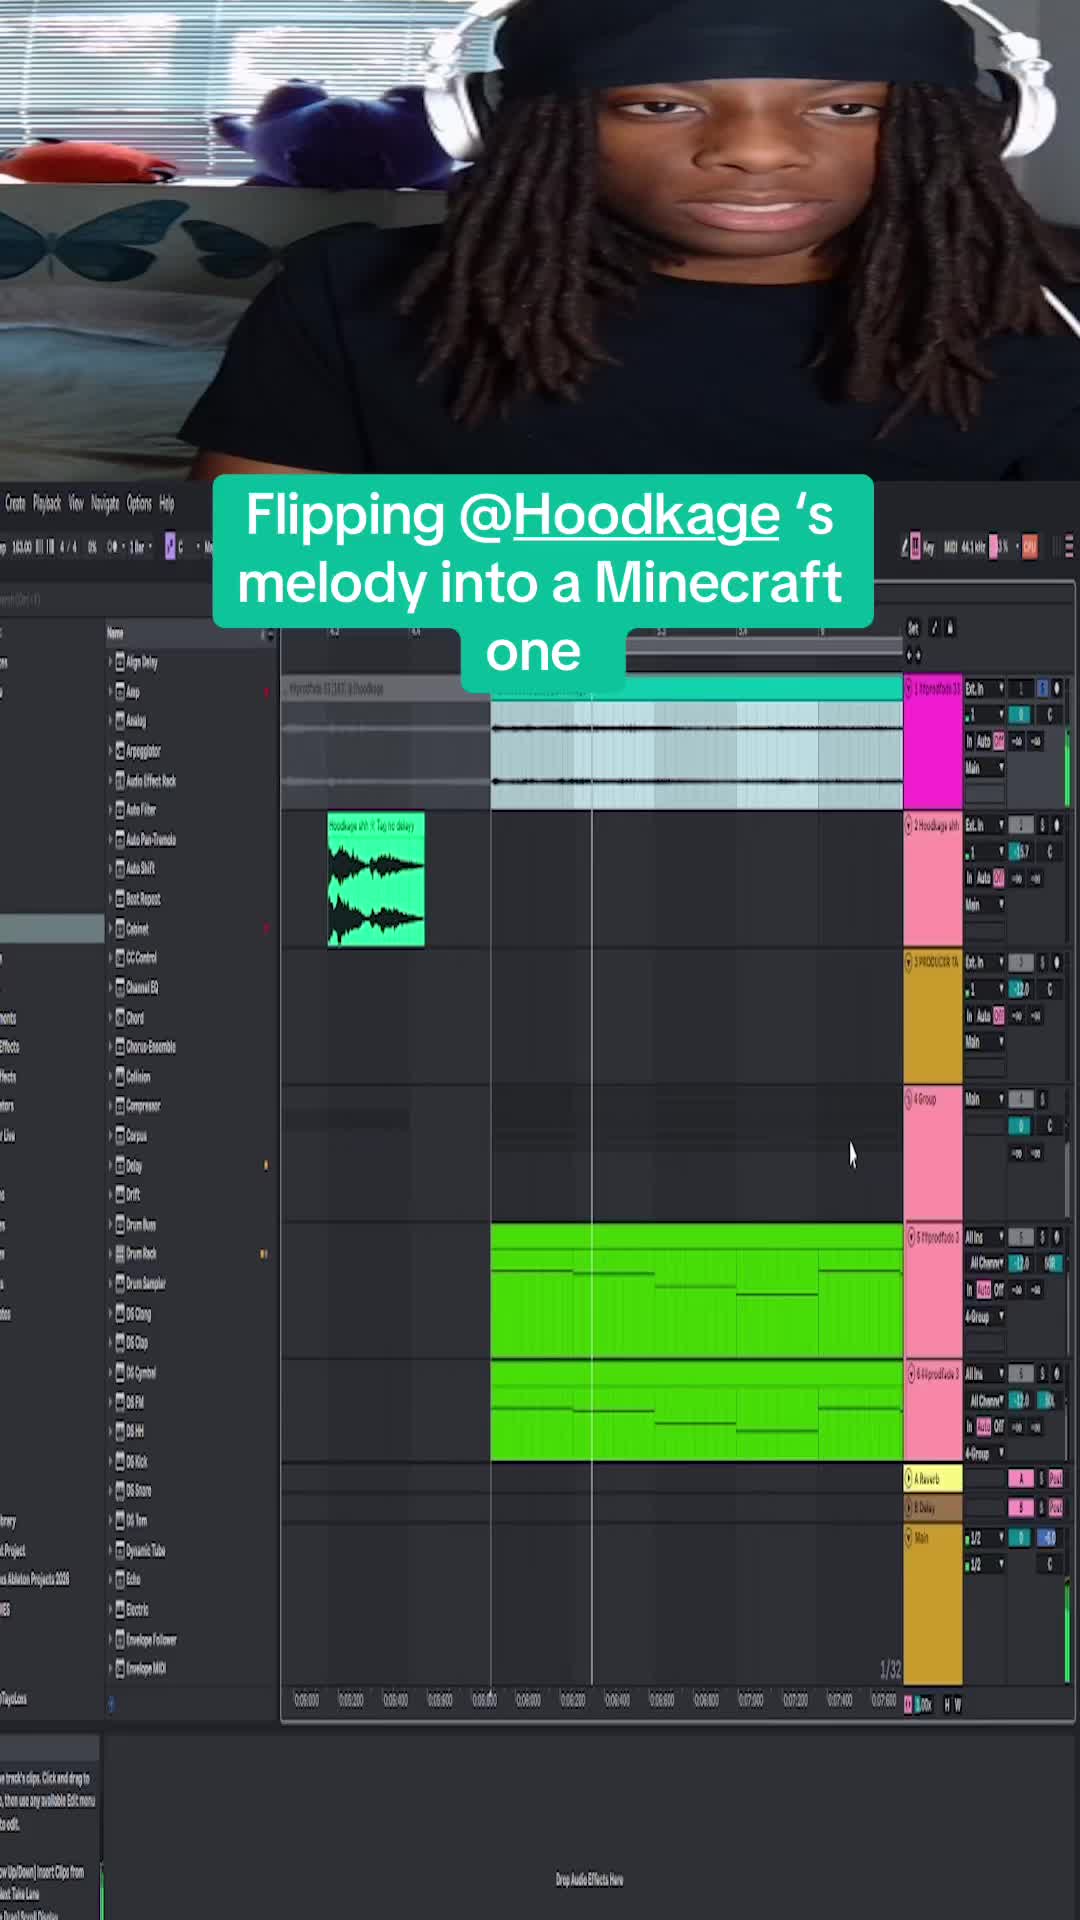Image resolution: width=1080 pixels, height=1920 pixels.
Task: Click the metronome icon in the control bar
Action: (112, 547)
